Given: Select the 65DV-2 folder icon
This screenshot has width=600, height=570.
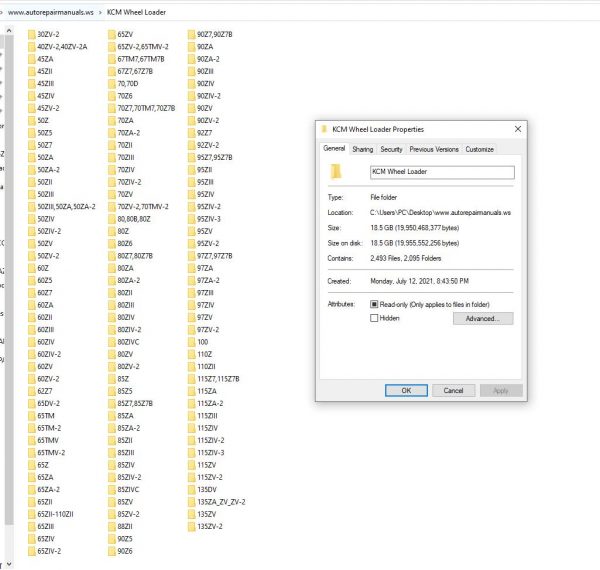Looking at the screenshot, I should tap(32, 404).
